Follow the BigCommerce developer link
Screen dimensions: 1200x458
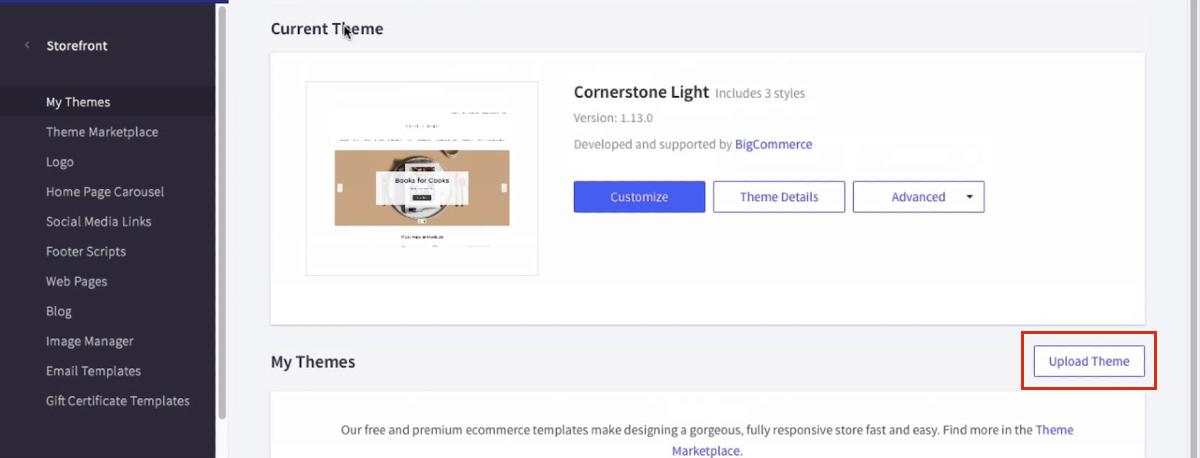tap(773, 144)
